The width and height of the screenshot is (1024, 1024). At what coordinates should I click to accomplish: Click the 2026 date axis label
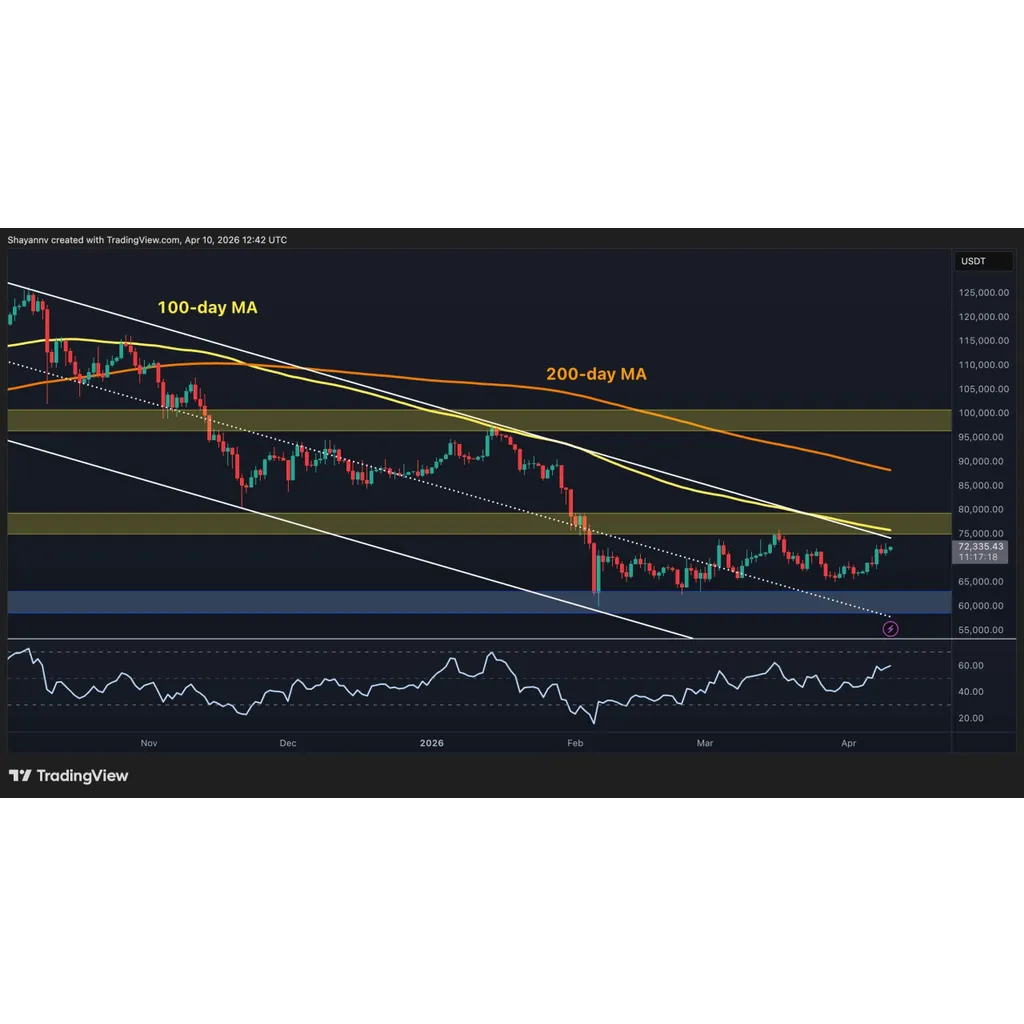point(432,743)
